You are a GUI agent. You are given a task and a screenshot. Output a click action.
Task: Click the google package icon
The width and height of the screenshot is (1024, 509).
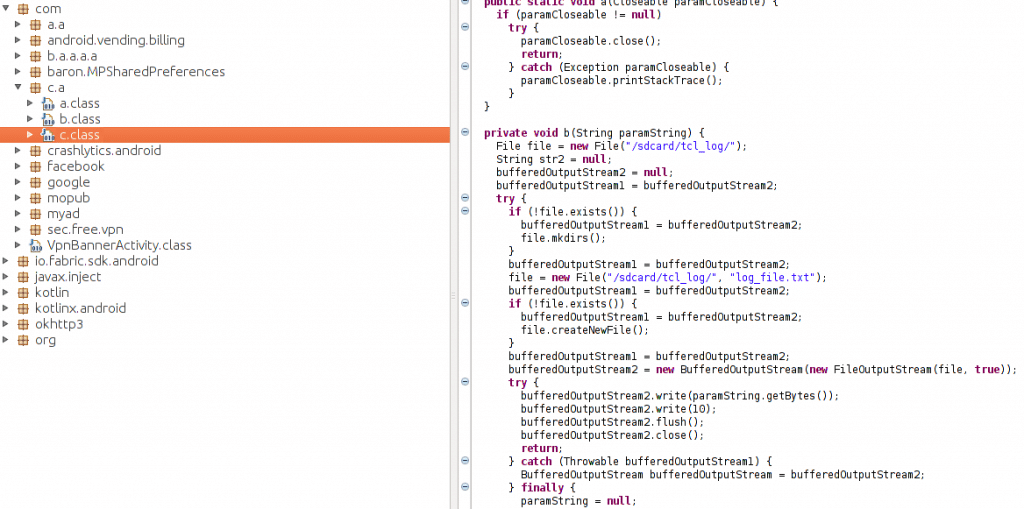coord(35,182)
